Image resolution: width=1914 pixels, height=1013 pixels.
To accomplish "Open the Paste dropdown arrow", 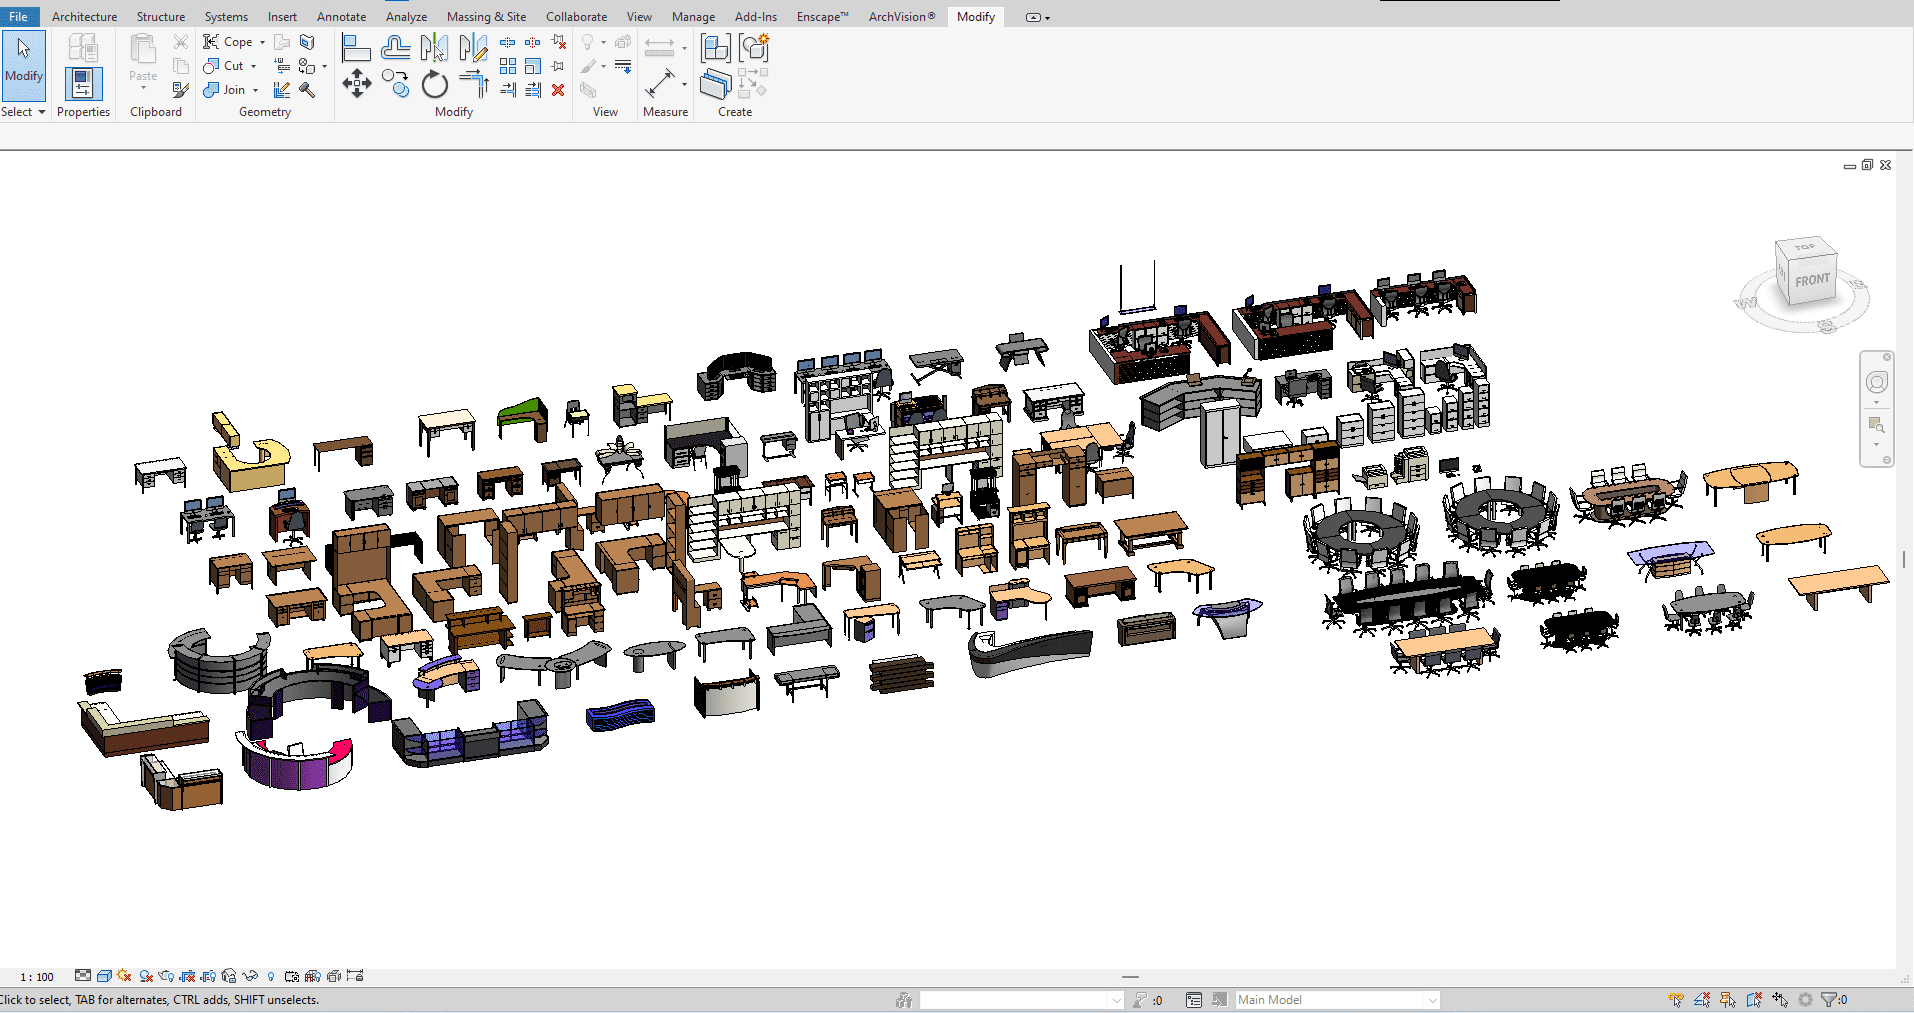I will coord(143,88).
